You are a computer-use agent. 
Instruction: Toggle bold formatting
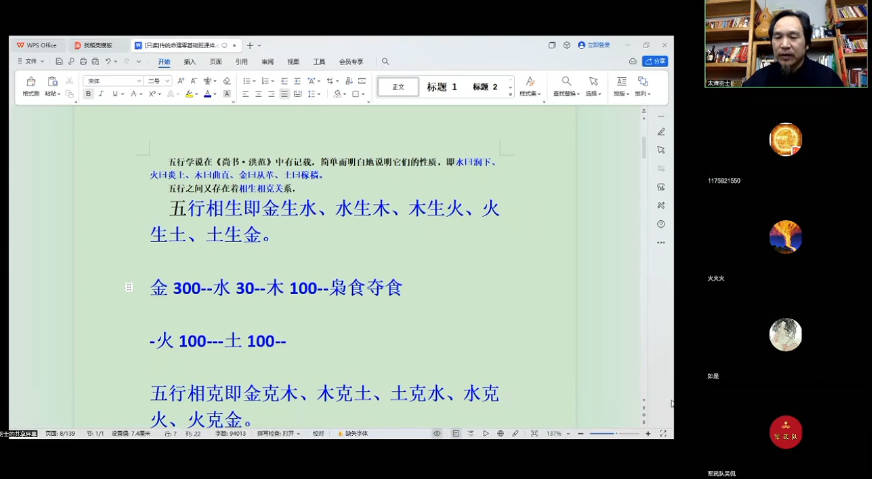pyautogui.click(x=88, y=94)
